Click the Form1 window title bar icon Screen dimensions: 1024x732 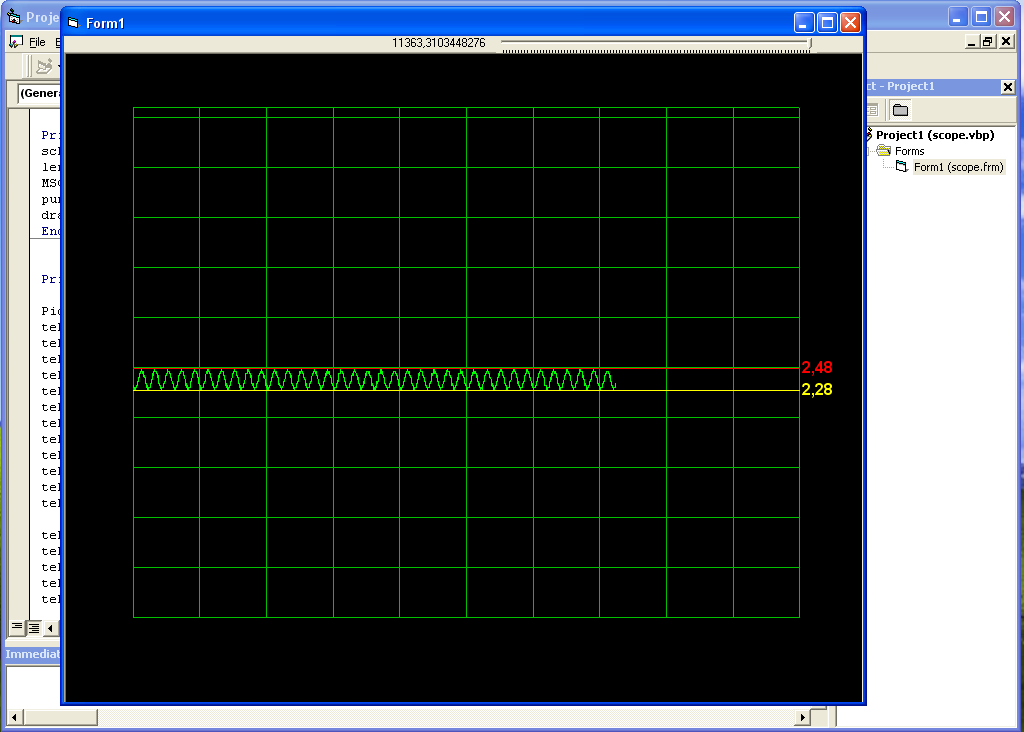click(x=73, y=23)
